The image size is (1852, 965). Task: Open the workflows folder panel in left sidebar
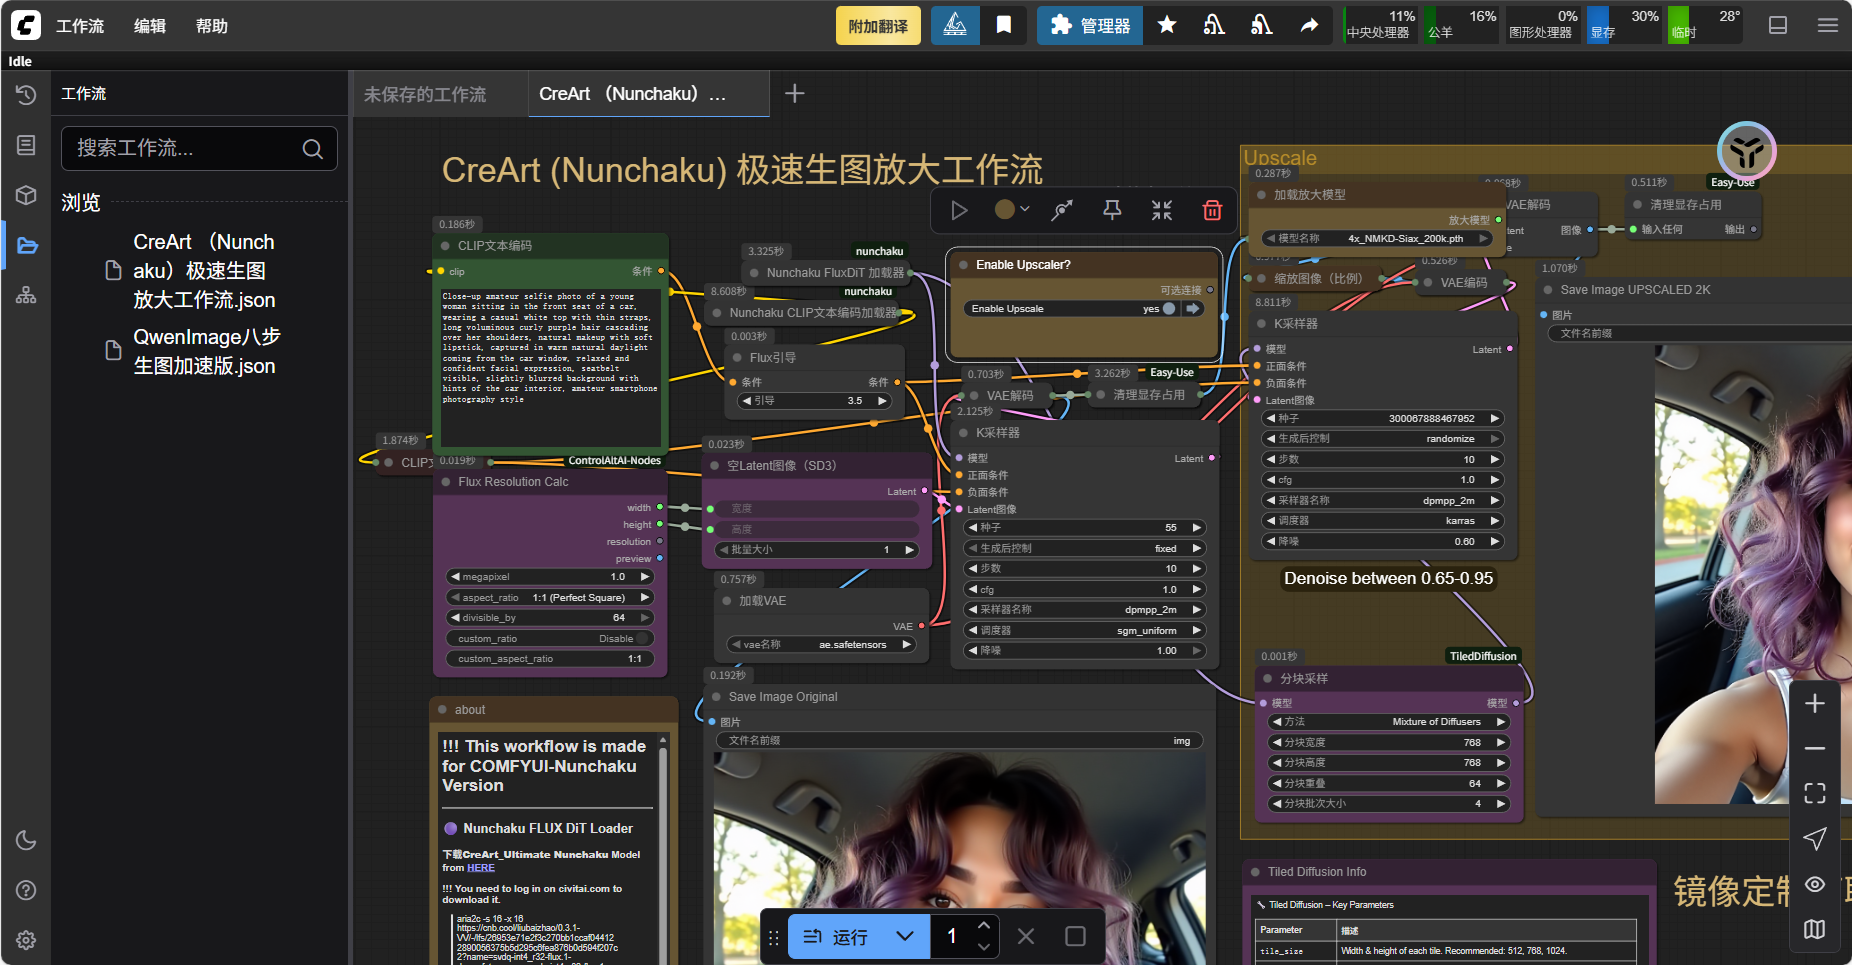pyautogui.click(x=26, y=245)
